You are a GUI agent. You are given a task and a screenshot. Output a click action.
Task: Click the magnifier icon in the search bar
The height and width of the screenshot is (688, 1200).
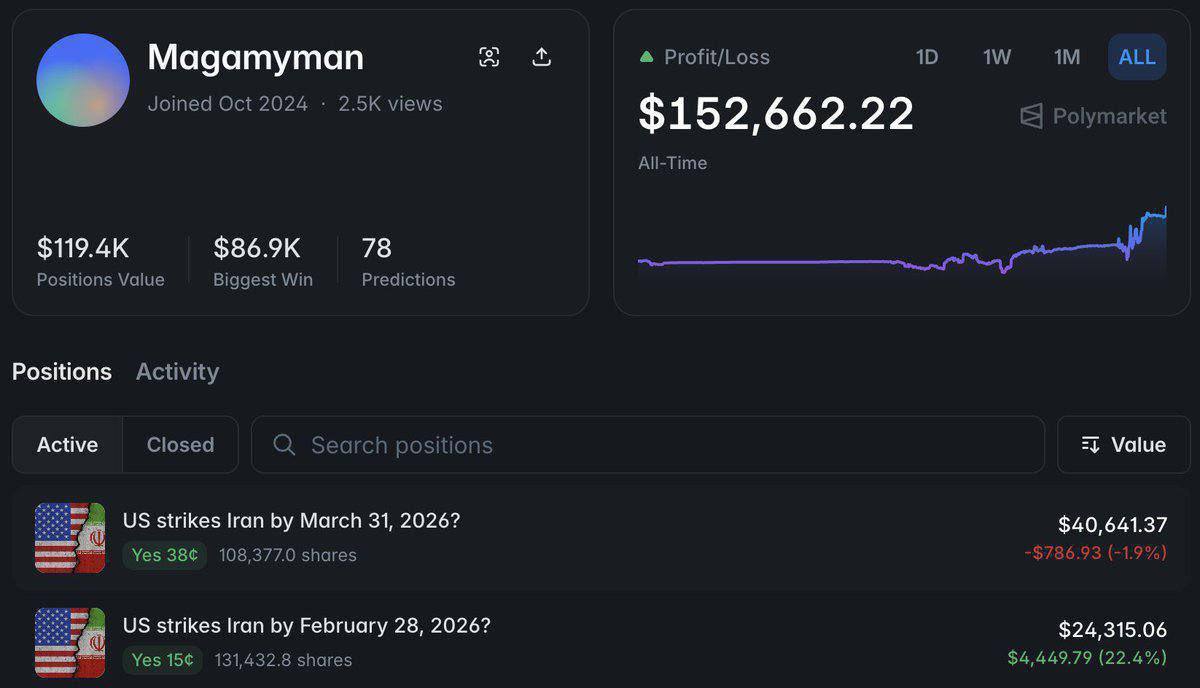tap(284, 444)
